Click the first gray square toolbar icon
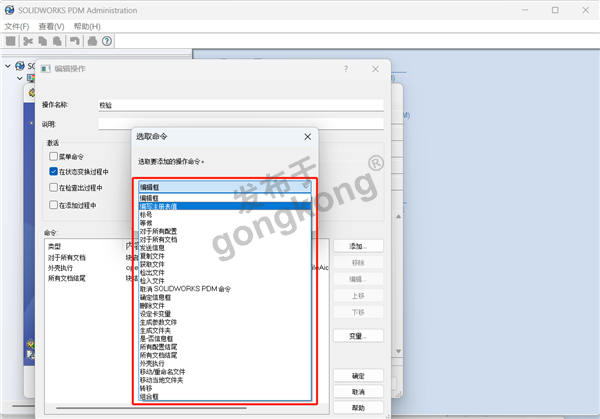600x419 pixels. [11, 41]
